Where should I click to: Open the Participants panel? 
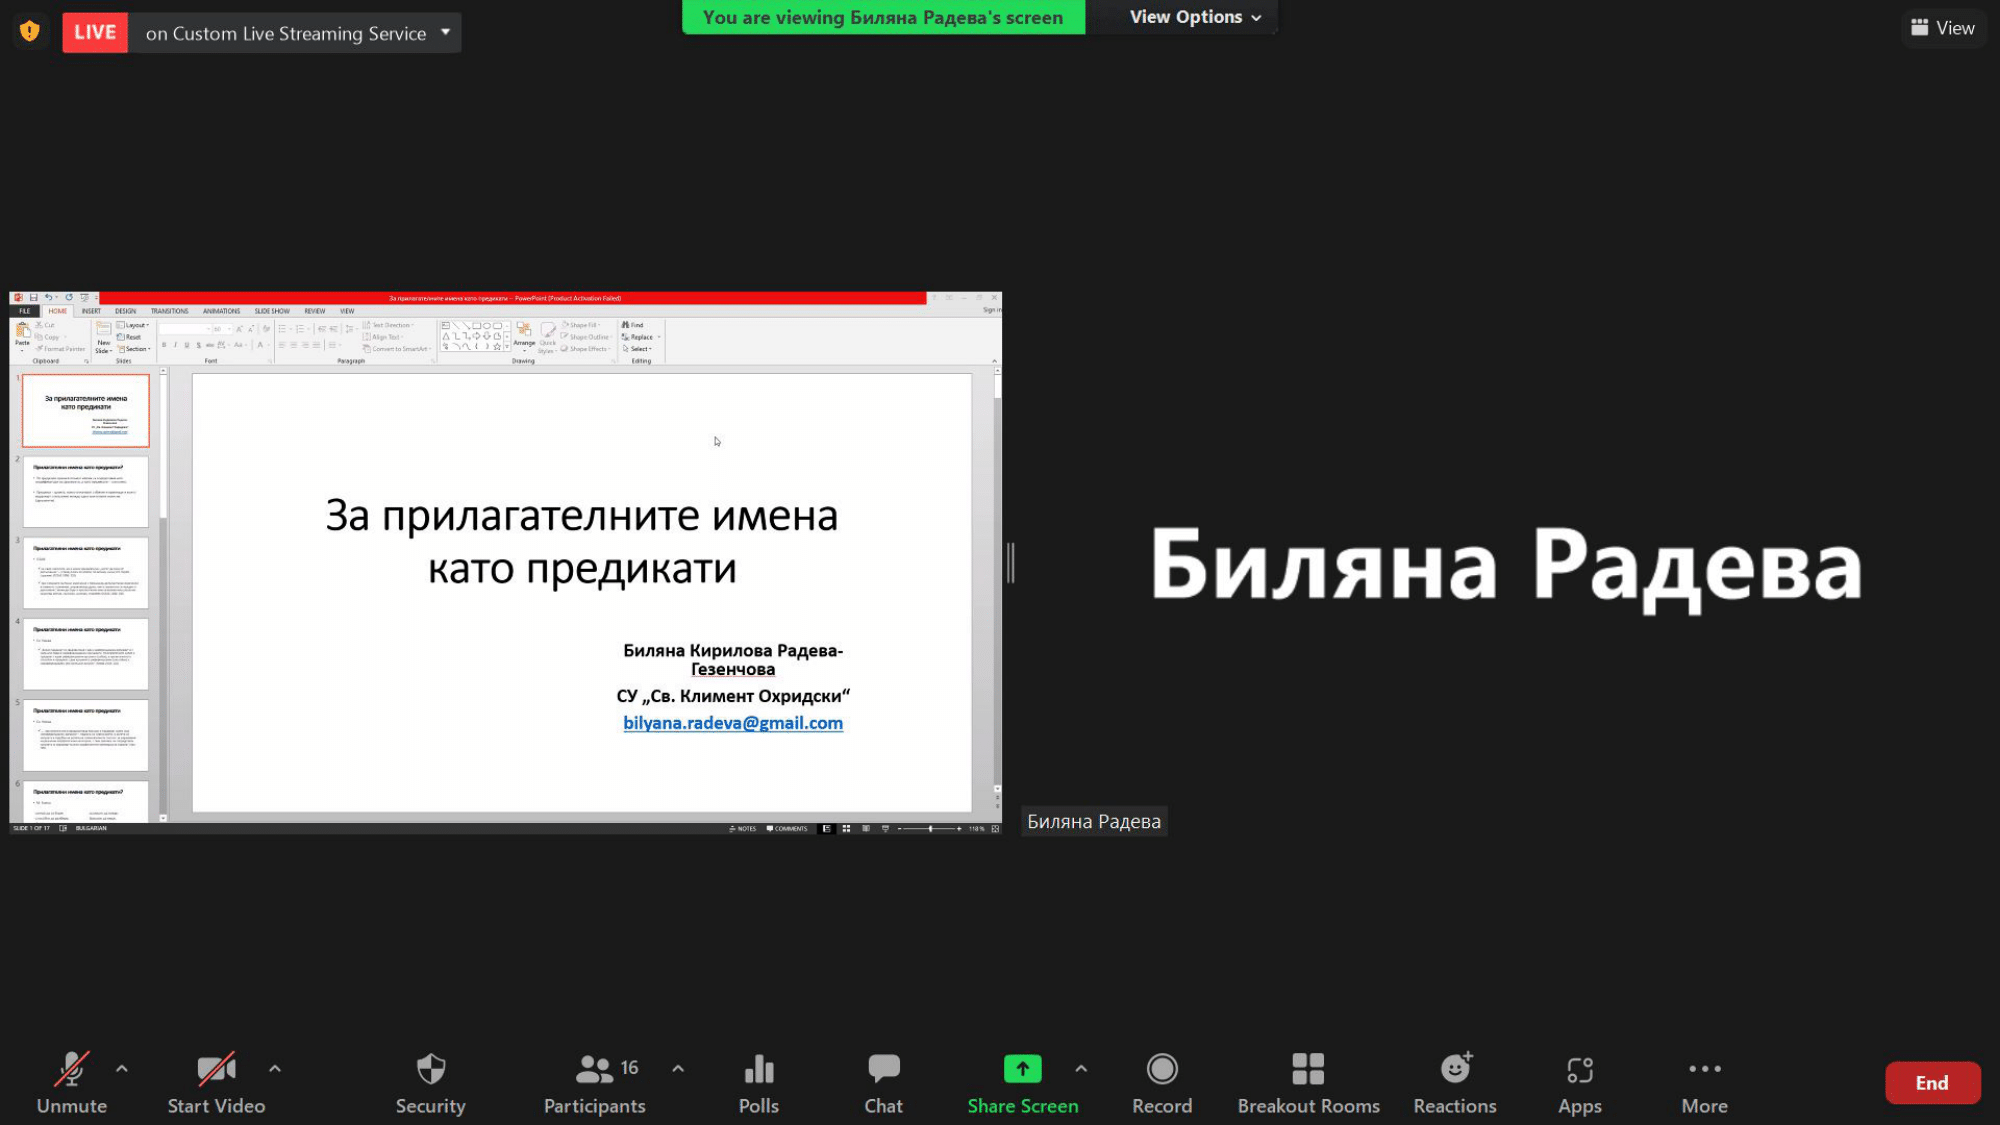pos(594,1082)
